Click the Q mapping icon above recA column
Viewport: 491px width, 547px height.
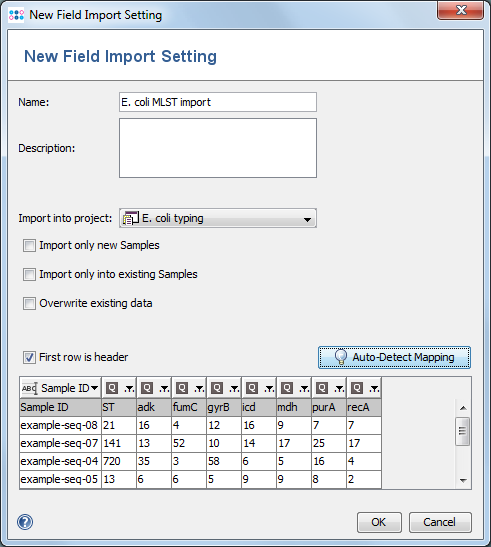(x=357, y=388)
